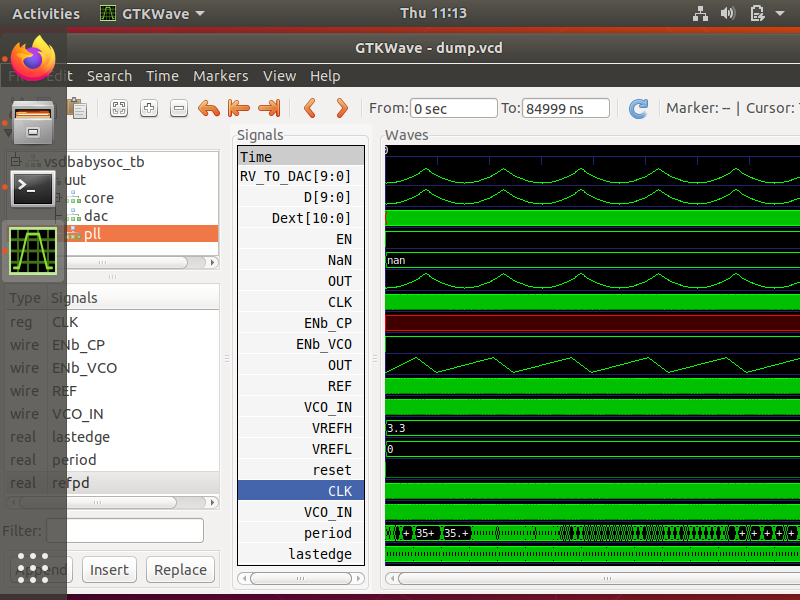Open Activities overview
This screenshot has width=800, height=600.
coord(46,14)
